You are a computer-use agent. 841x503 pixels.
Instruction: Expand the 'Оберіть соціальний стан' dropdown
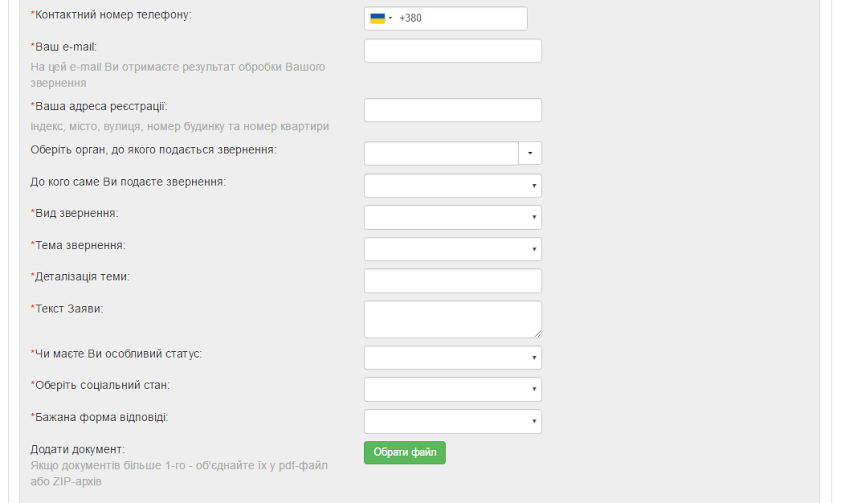[452, 389]
